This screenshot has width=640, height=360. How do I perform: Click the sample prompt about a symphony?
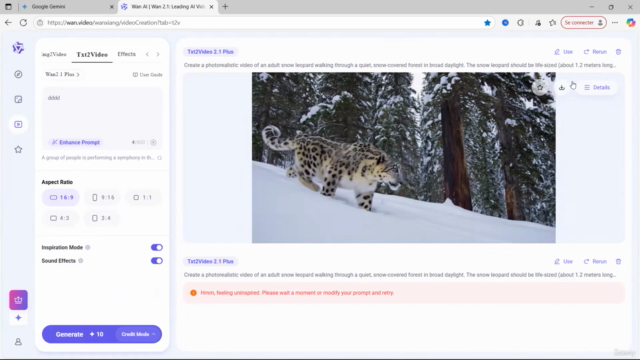pos(98,158)
